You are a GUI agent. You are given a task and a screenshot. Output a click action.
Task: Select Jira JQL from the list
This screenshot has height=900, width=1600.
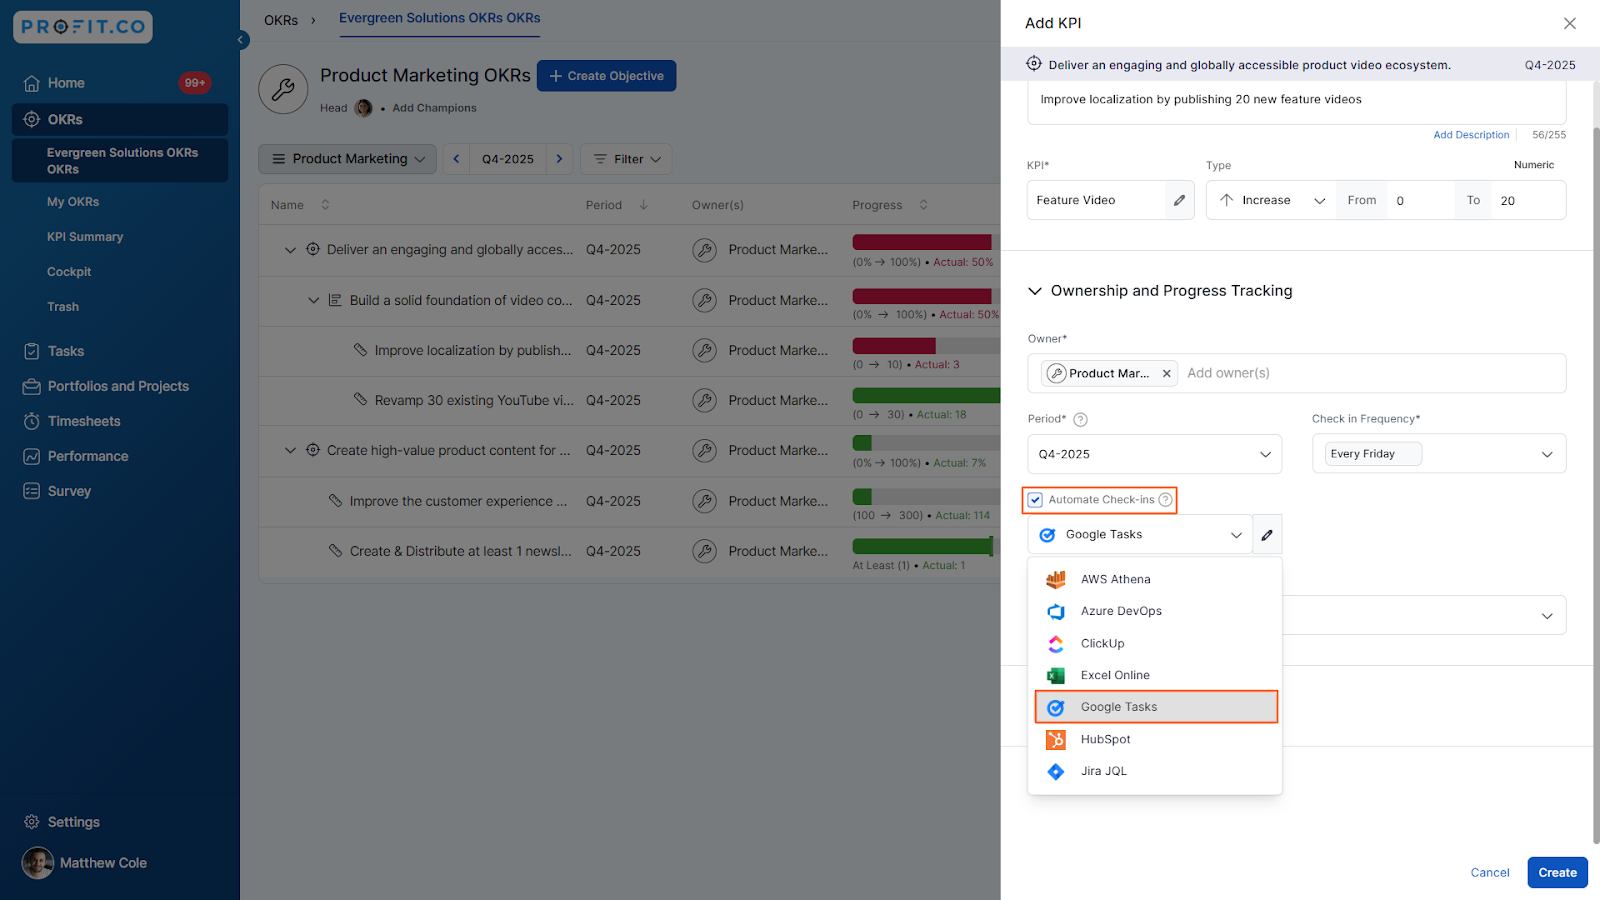(x=1154, y=771)
